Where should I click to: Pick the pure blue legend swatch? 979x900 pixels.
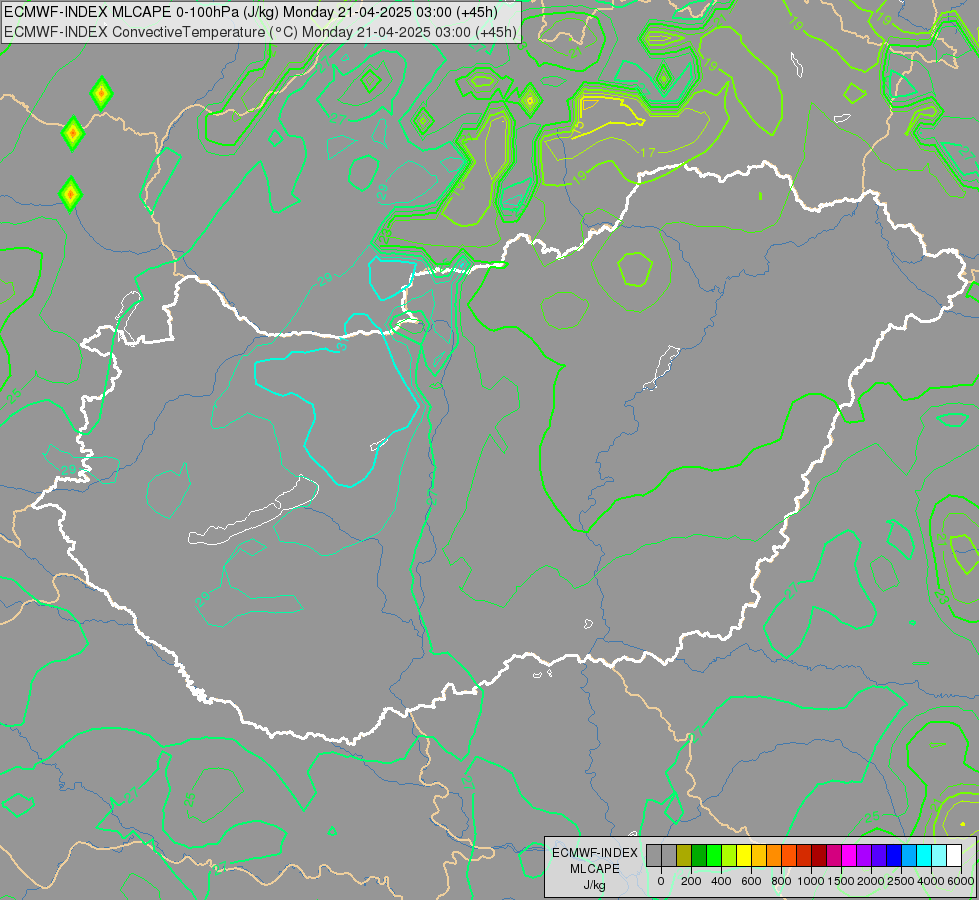[x=894, y=855]
